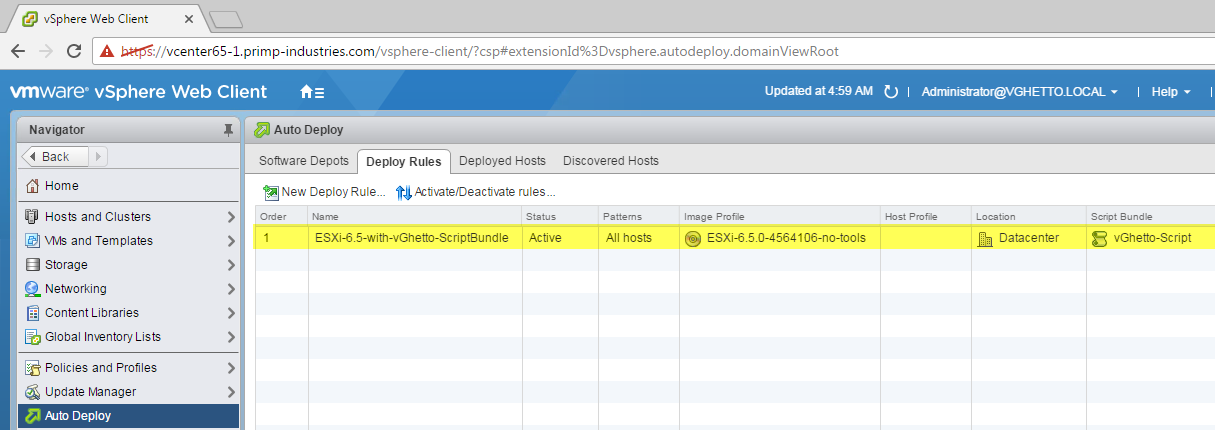Screen dimensions: 1215x430
Task: Click the Update Manager icon
Action: 33,392
